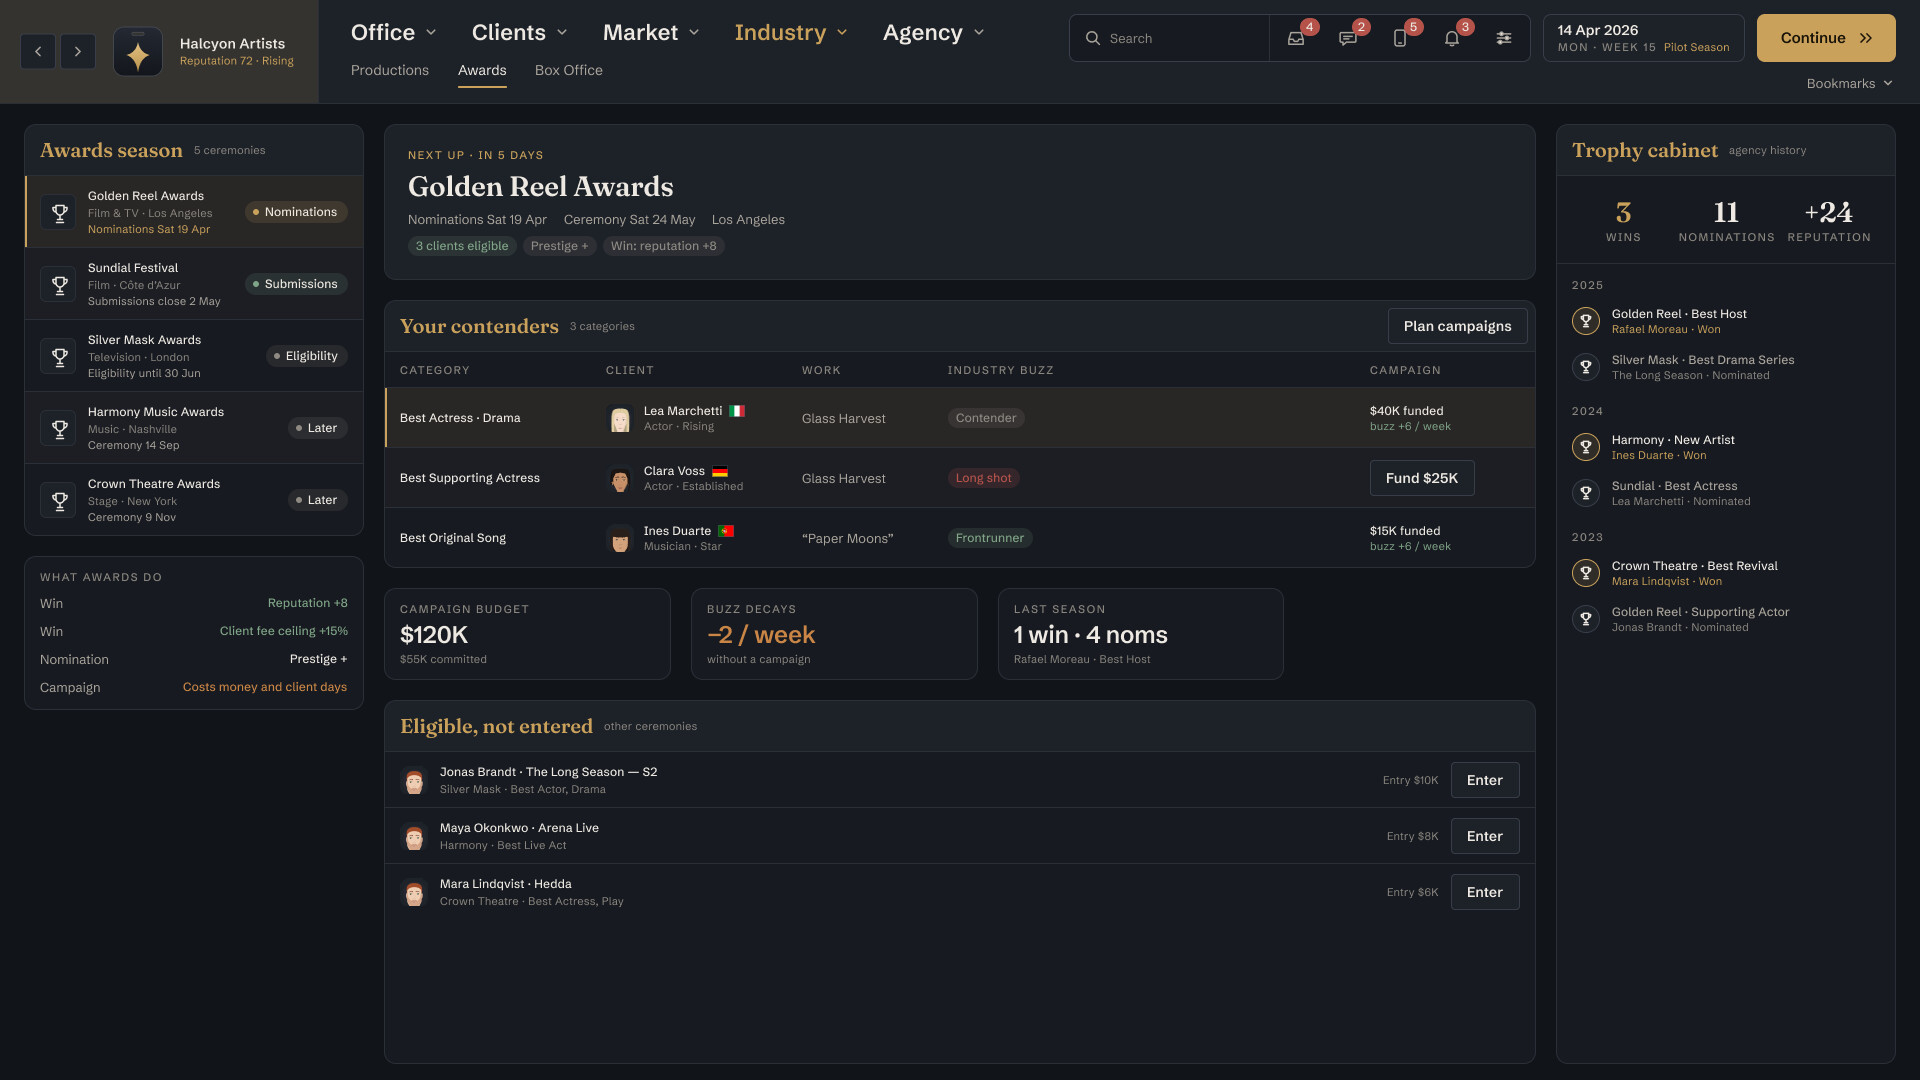
Task: Open the messages chat icon
Action: pyautogui.click(x=1348, y=38)
